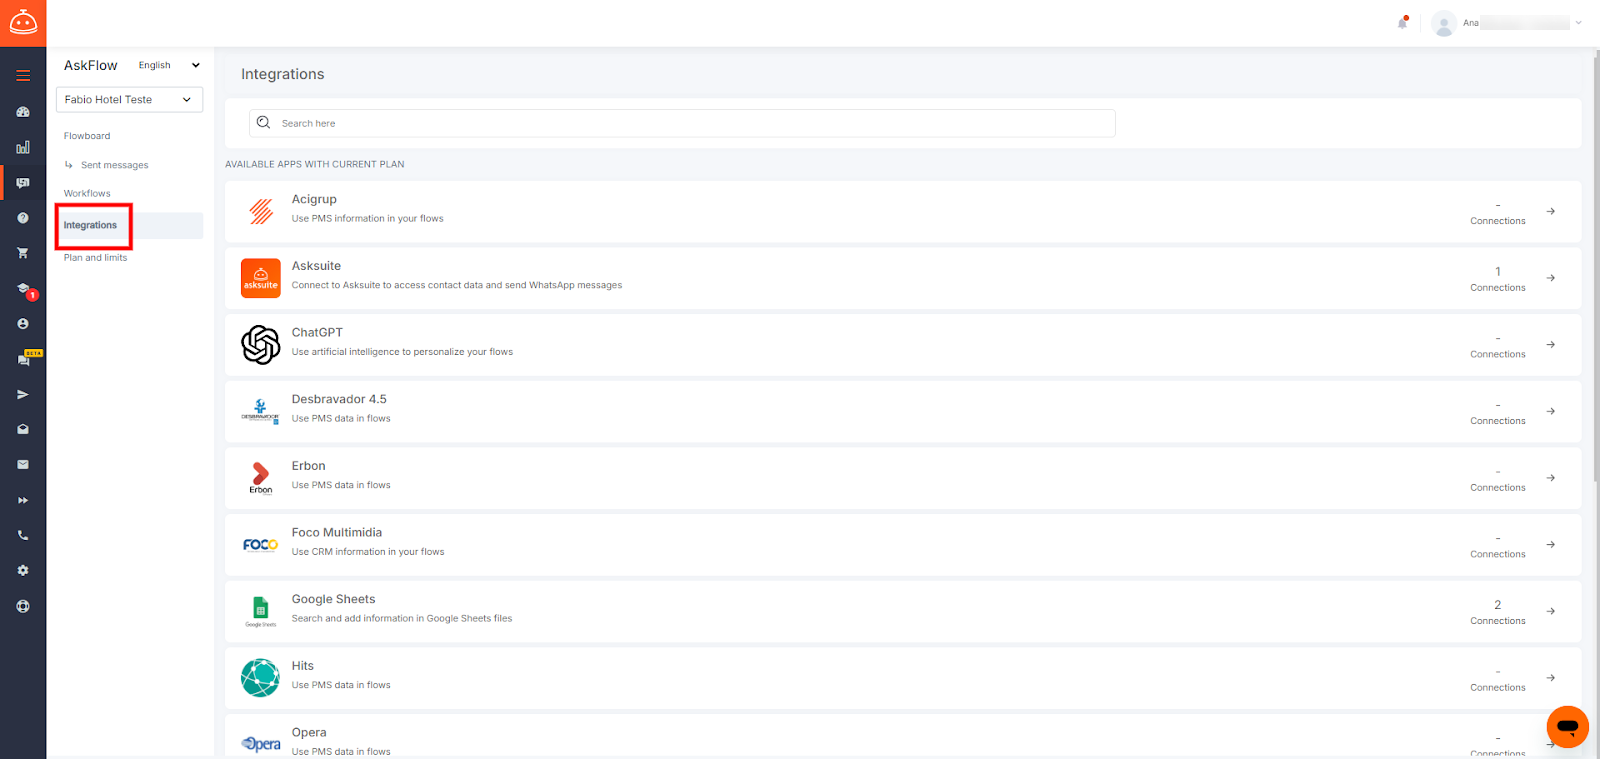Click the AskFlow title text
Image resolution: width=1600 pixels, height=759 pixels.
click(x=90, y=65)
